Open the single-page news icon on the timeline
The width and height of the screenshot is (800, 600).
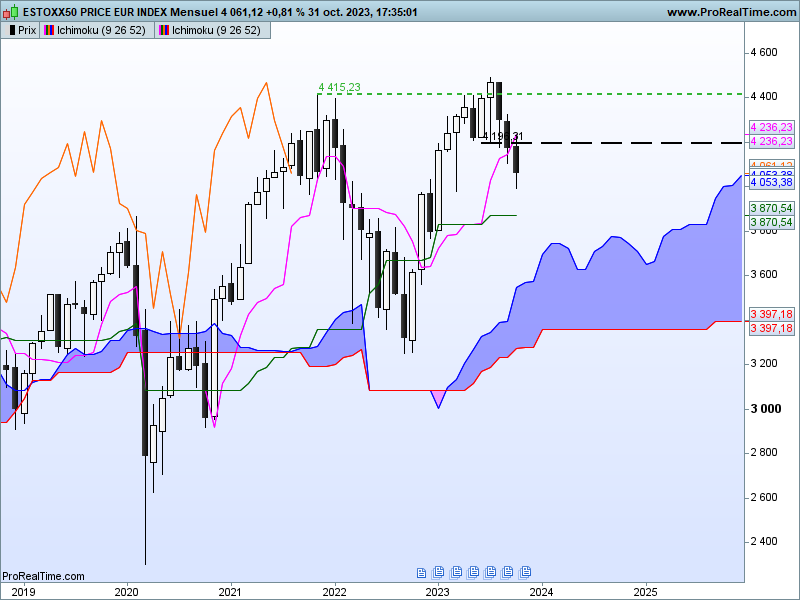(x=421, y=573)
